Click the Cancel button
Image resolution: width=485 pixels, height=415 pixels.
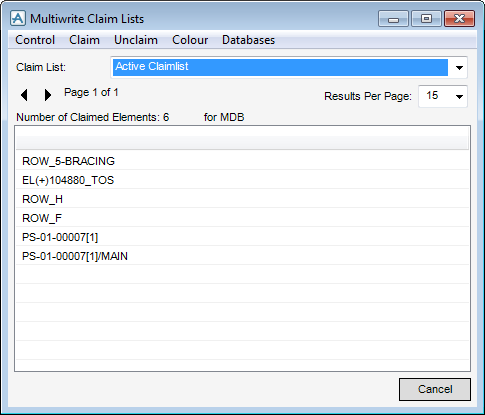click(435, 389)
